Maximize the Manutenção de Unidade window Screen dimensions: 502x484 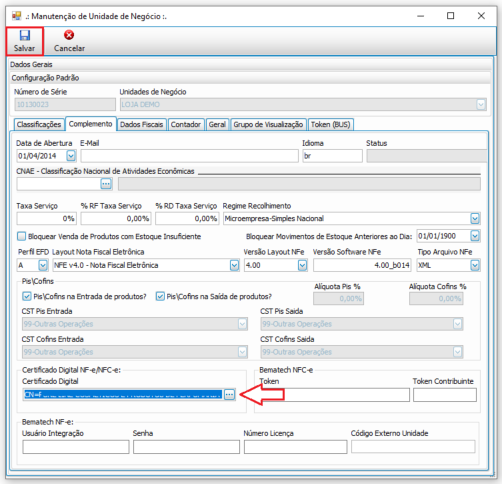[x=450, y=16]
